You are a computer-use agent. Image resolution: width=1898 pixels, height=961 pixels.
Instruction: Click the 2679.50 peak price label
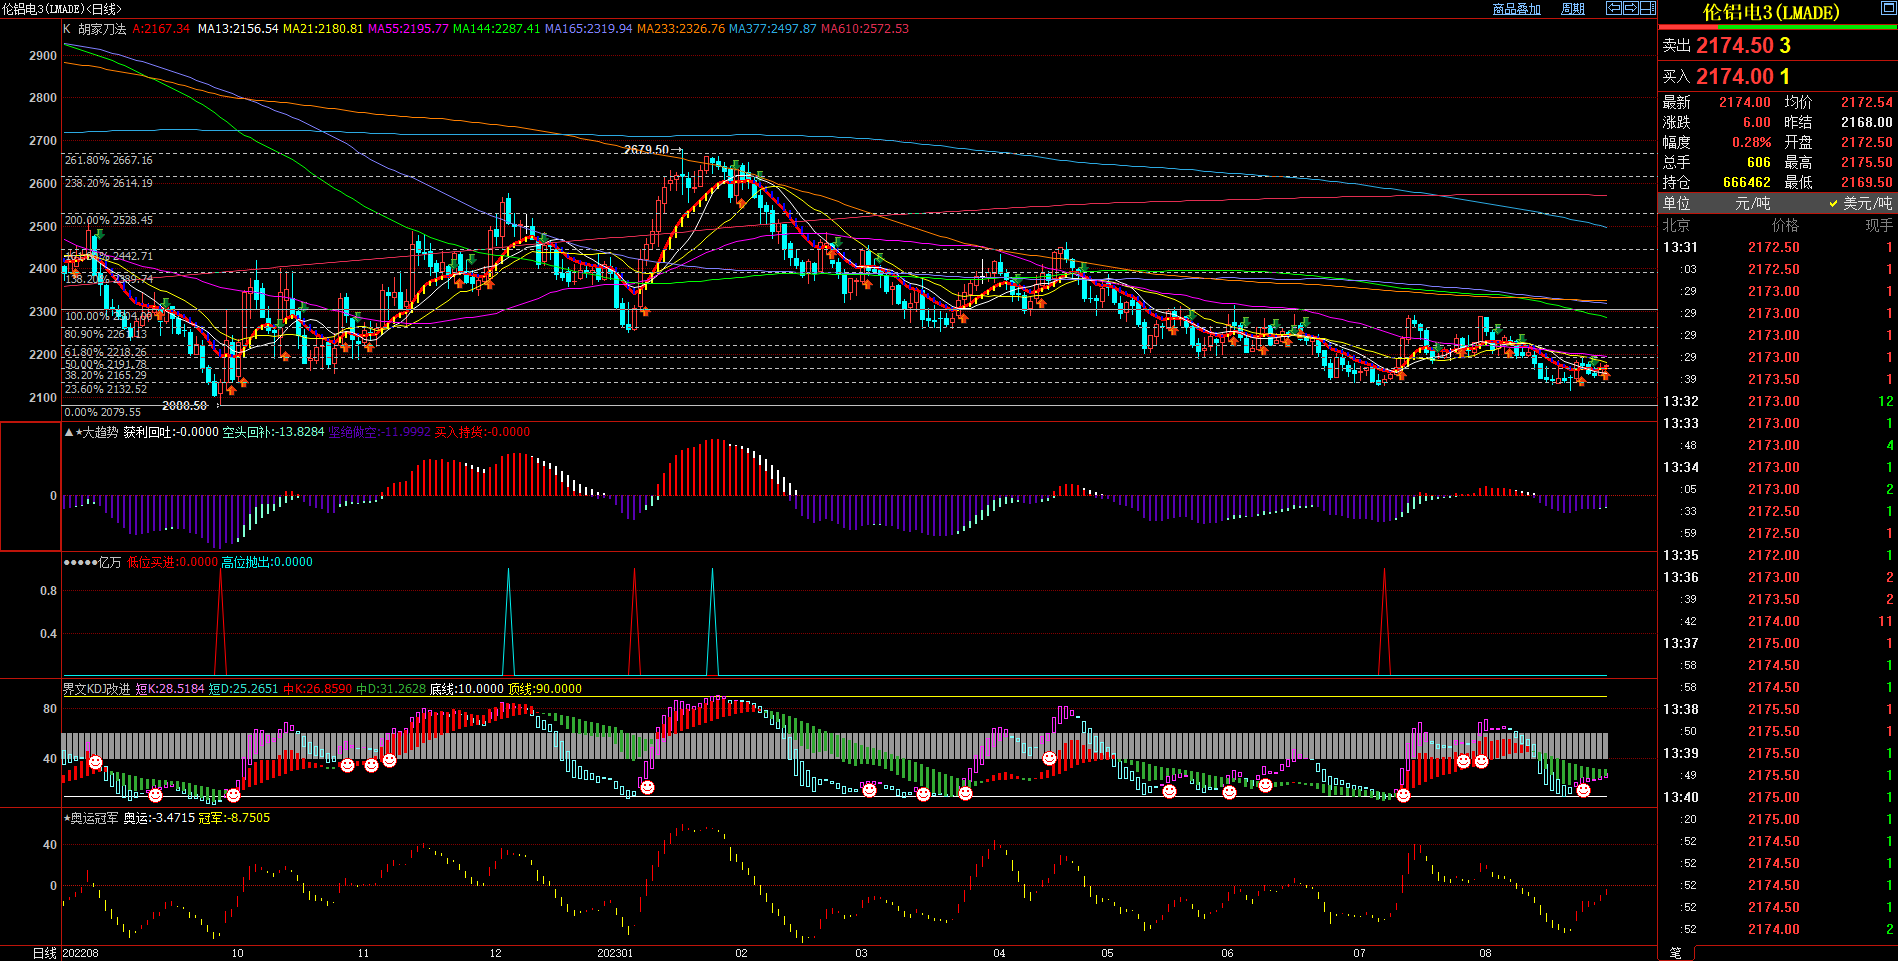646,150
